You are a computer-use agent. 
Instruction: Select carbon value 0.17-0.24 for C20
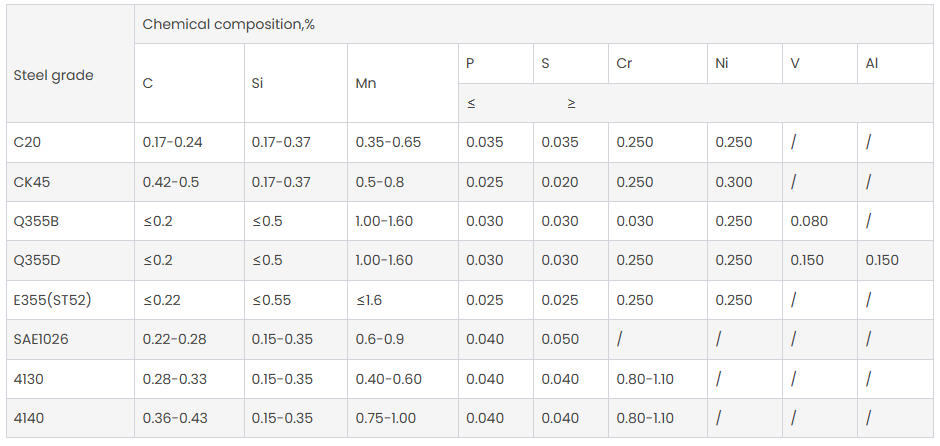tap(173, 142)
